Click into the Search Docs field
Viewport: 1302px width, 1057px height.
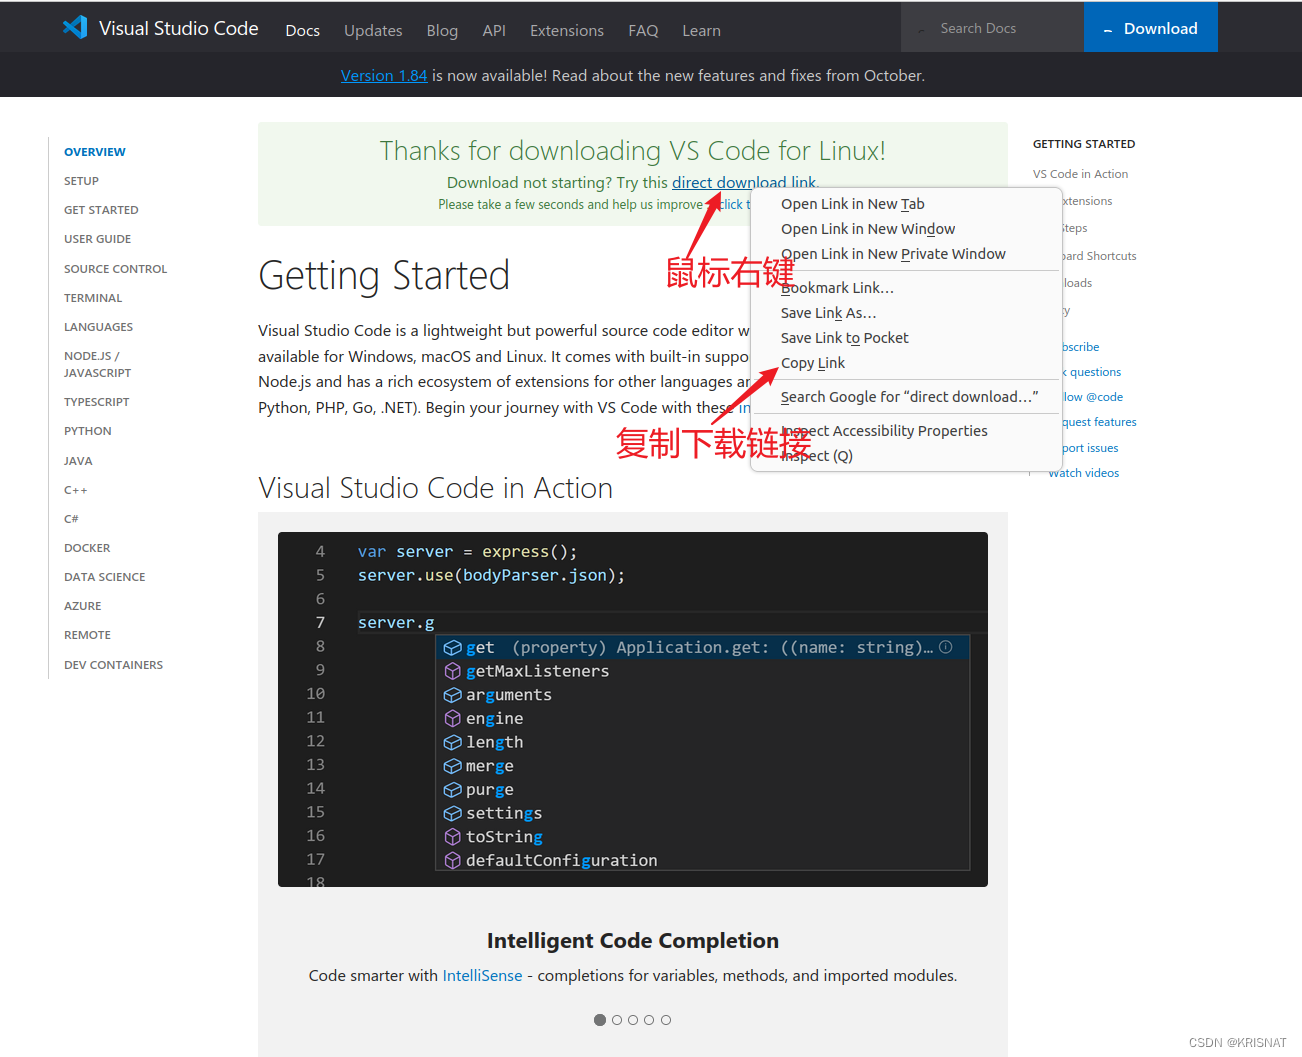click(x=992, y=28)
